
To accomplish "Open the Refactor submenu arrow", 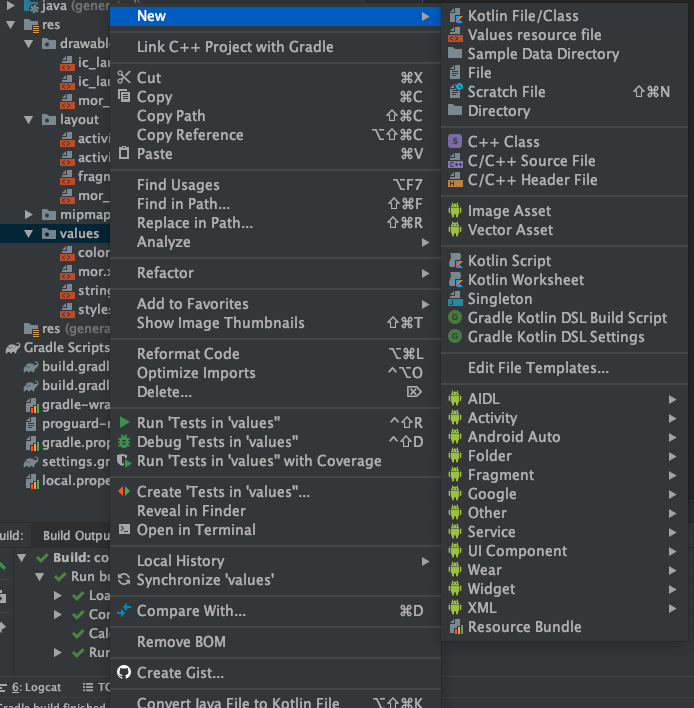I will (425, 273).
